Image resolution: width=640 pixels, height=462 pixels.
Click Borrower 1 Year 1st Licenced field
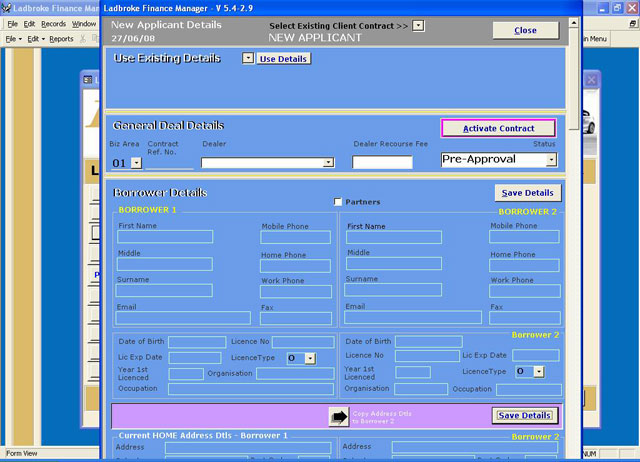coord(186,374)
